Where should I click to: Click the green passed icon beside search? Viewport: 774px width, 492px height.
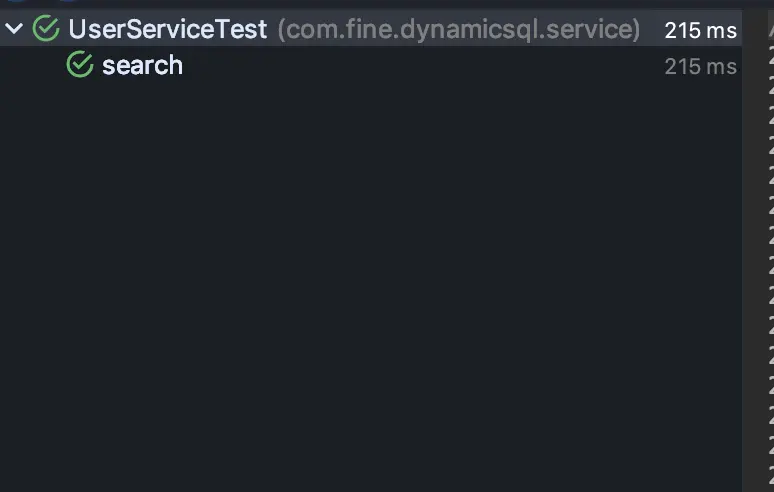coord(79,66)
